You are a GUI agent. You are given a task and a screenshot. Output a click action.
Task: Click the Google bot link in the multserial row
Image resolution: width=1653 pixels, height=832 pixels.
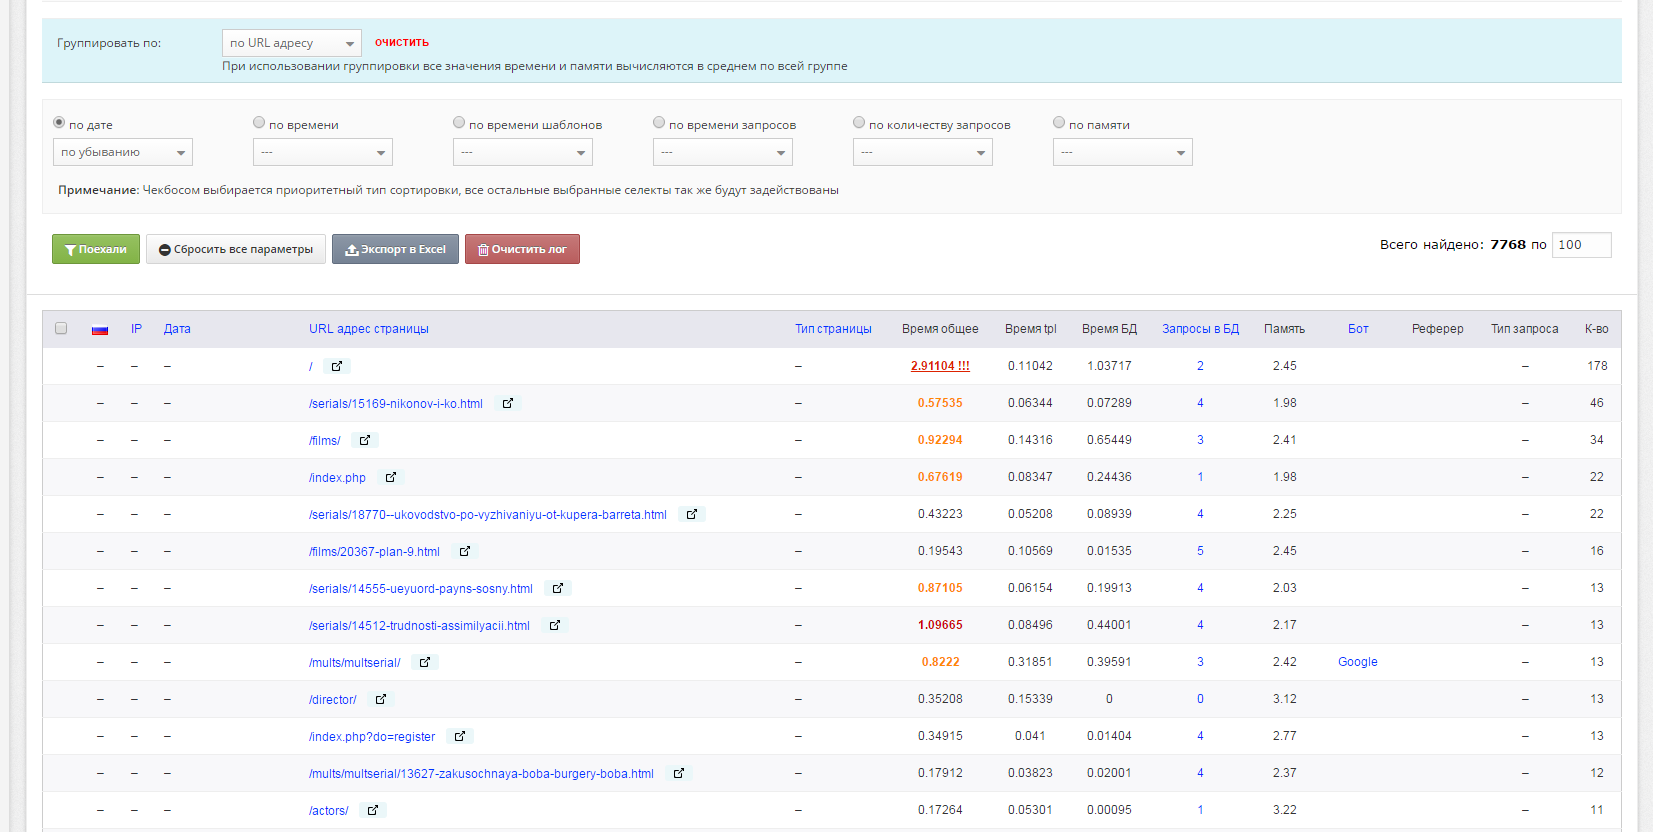[x=1358, y=662]
